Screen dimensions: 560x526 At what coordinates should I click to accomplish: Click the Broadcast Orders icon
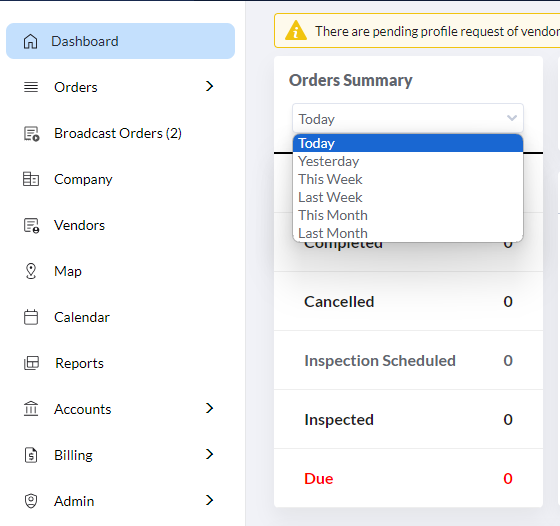pos(31,134)
